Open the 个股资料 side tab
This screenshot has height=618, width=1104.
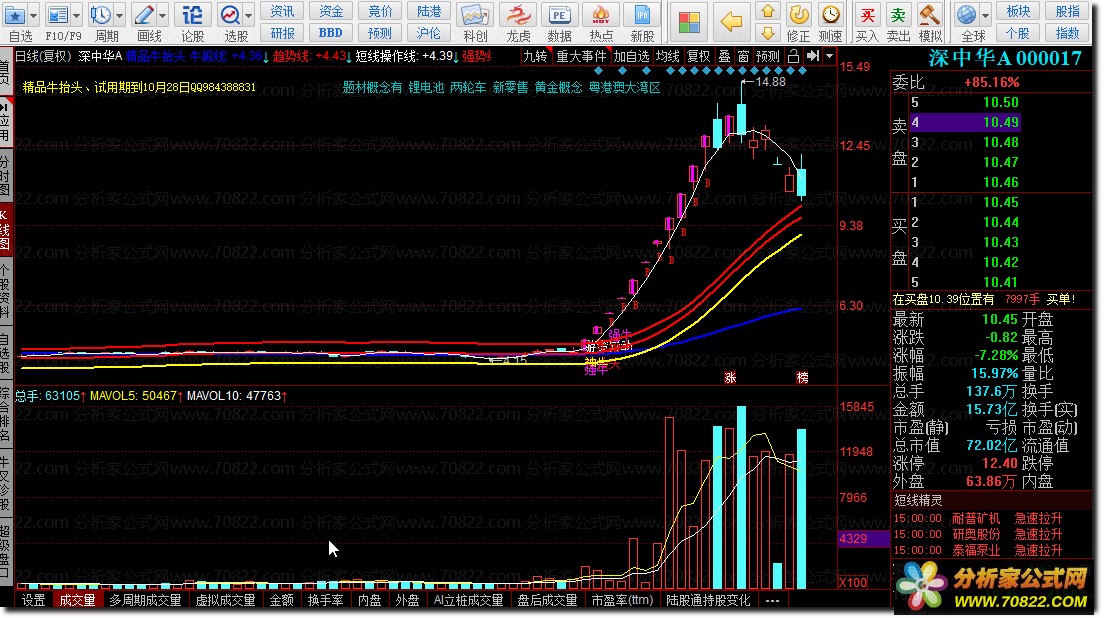tap(5, 291)
